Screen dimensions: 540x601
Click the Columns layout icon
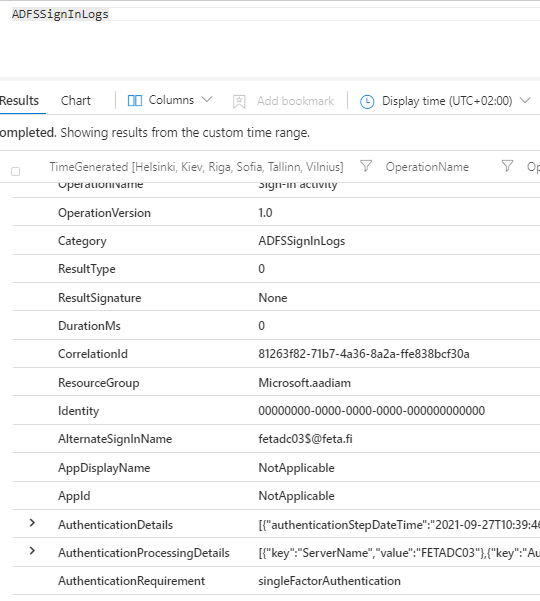click(x=135, y=101)
